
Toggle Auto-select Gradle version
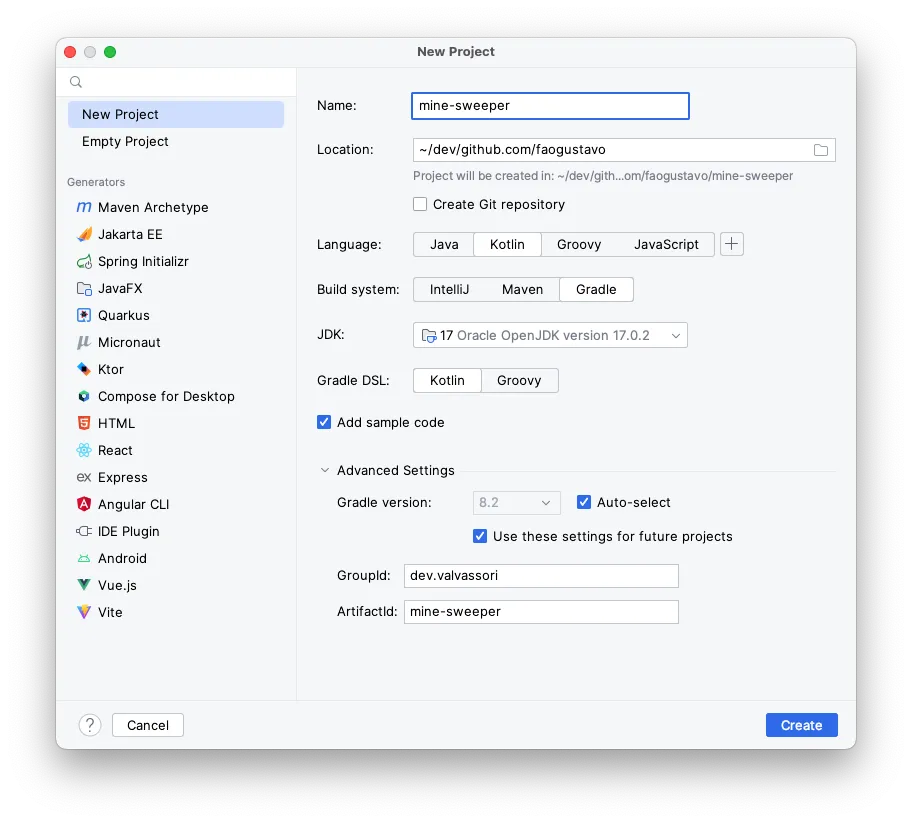click(x=584, y=502)
